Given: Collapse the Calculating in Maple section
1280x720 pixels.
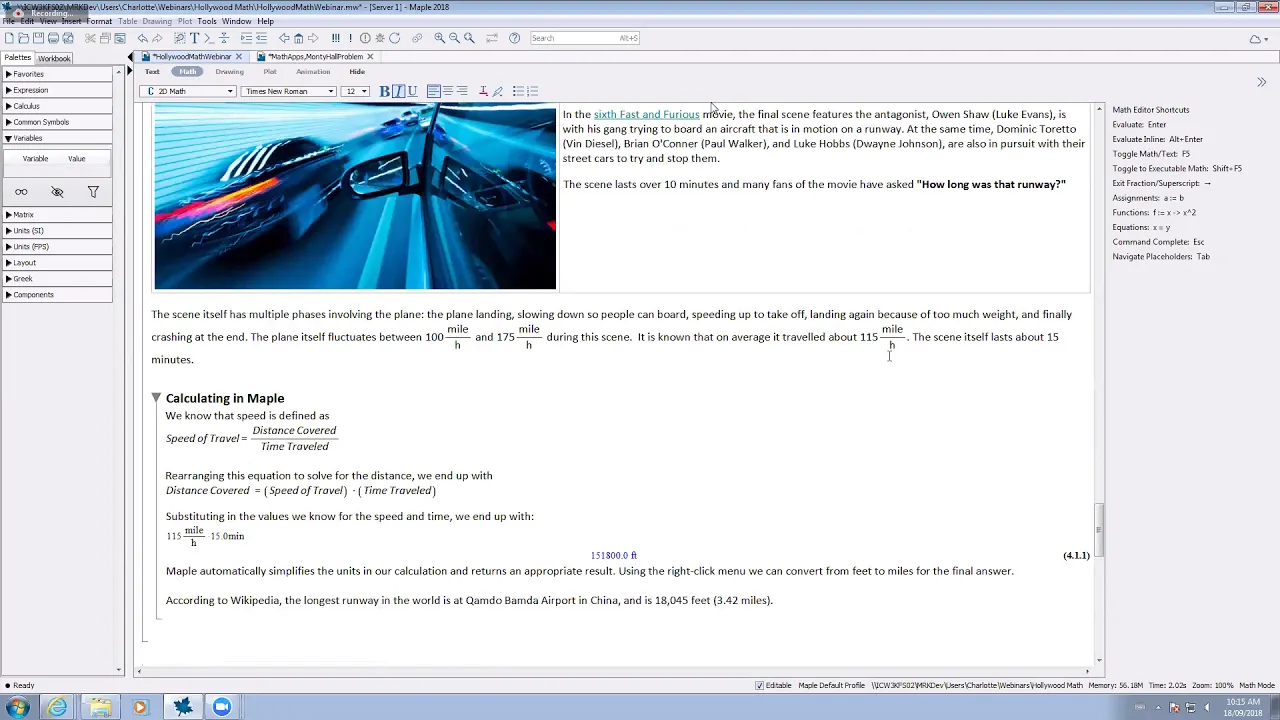Looking at the screenshot, I should pos(156,398).
